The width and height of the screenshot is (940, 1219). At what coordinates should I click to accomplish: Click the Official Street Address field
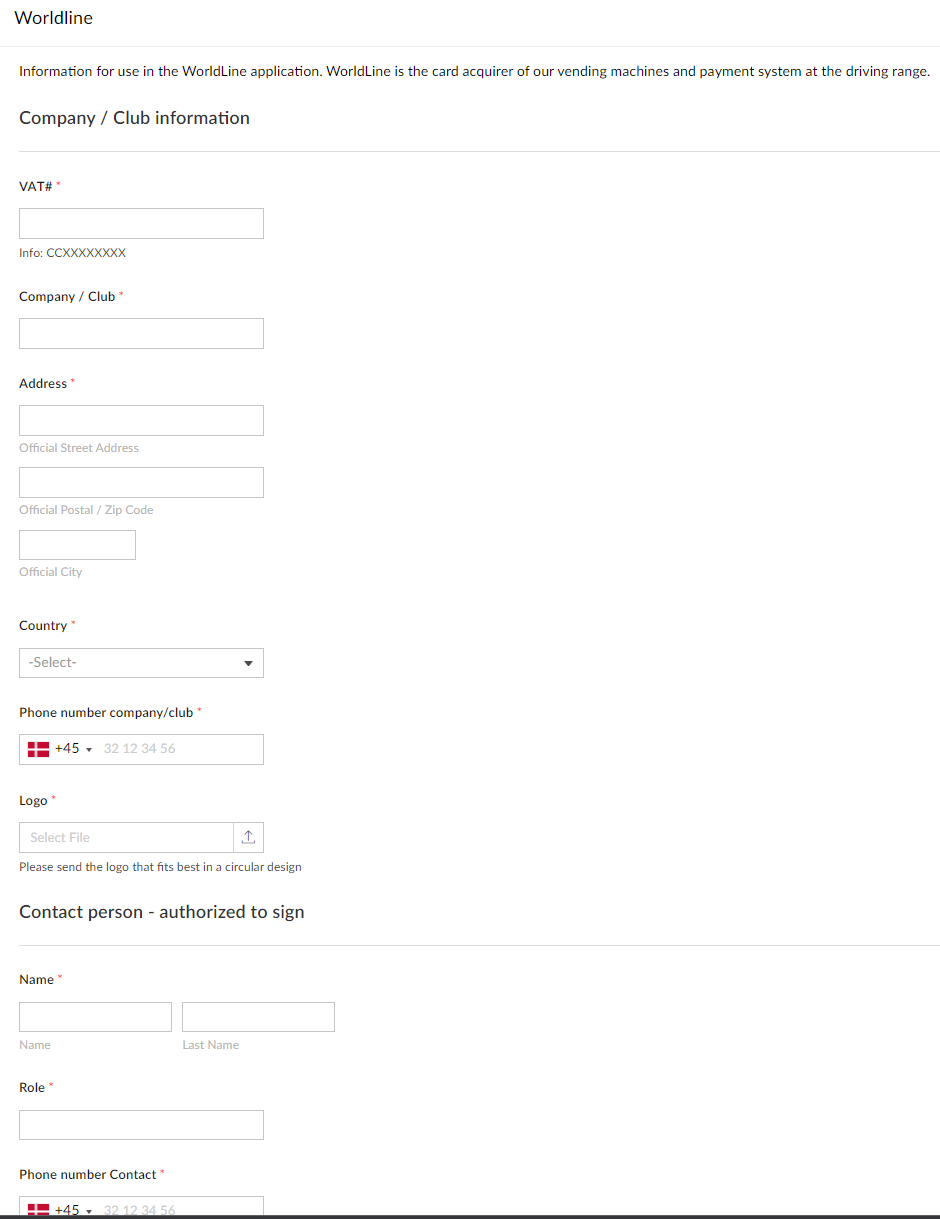pyautogui.click(x=141, y=421)
